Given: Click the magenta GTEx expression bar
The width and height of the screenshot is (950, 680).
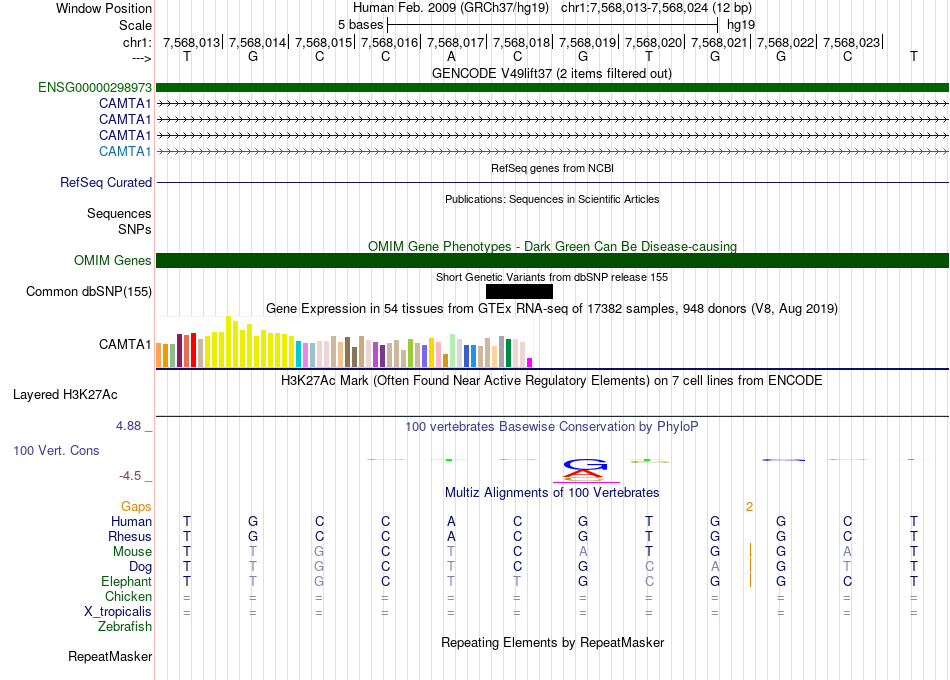Looking at the screenshot, I should (530, 362).
